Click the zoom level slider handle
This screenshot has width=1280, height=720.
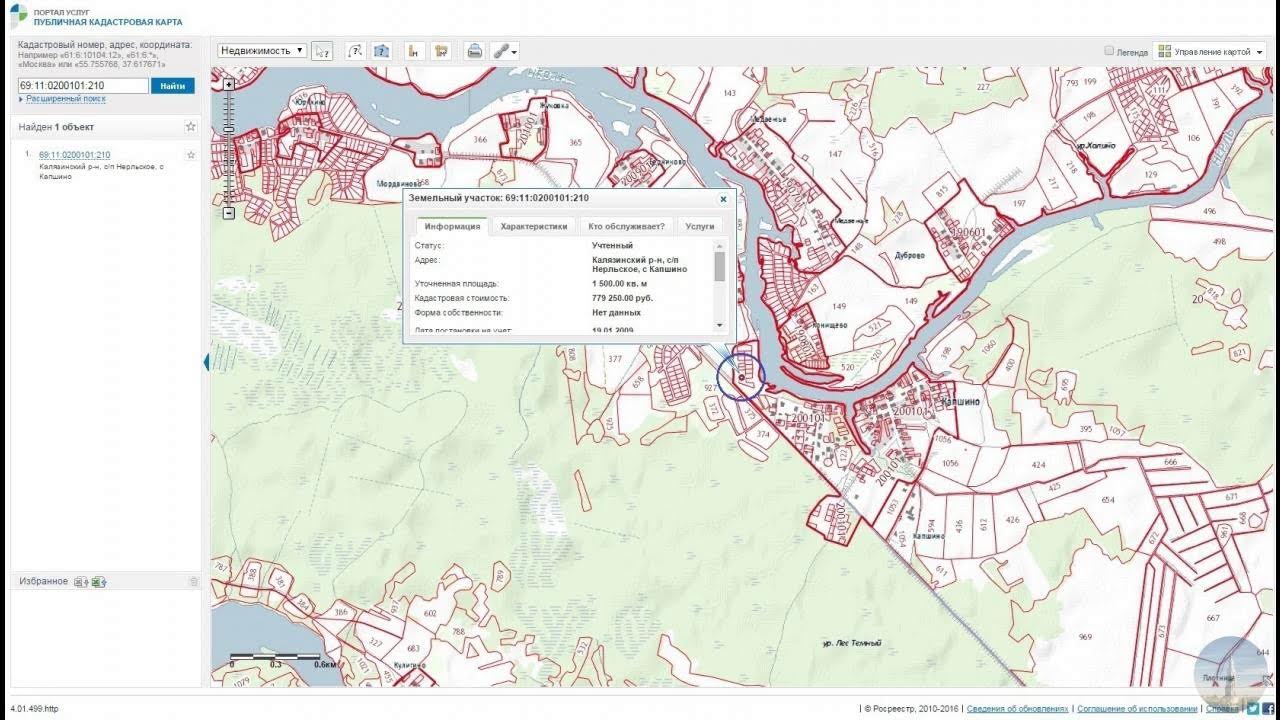(x=229, y=130)
